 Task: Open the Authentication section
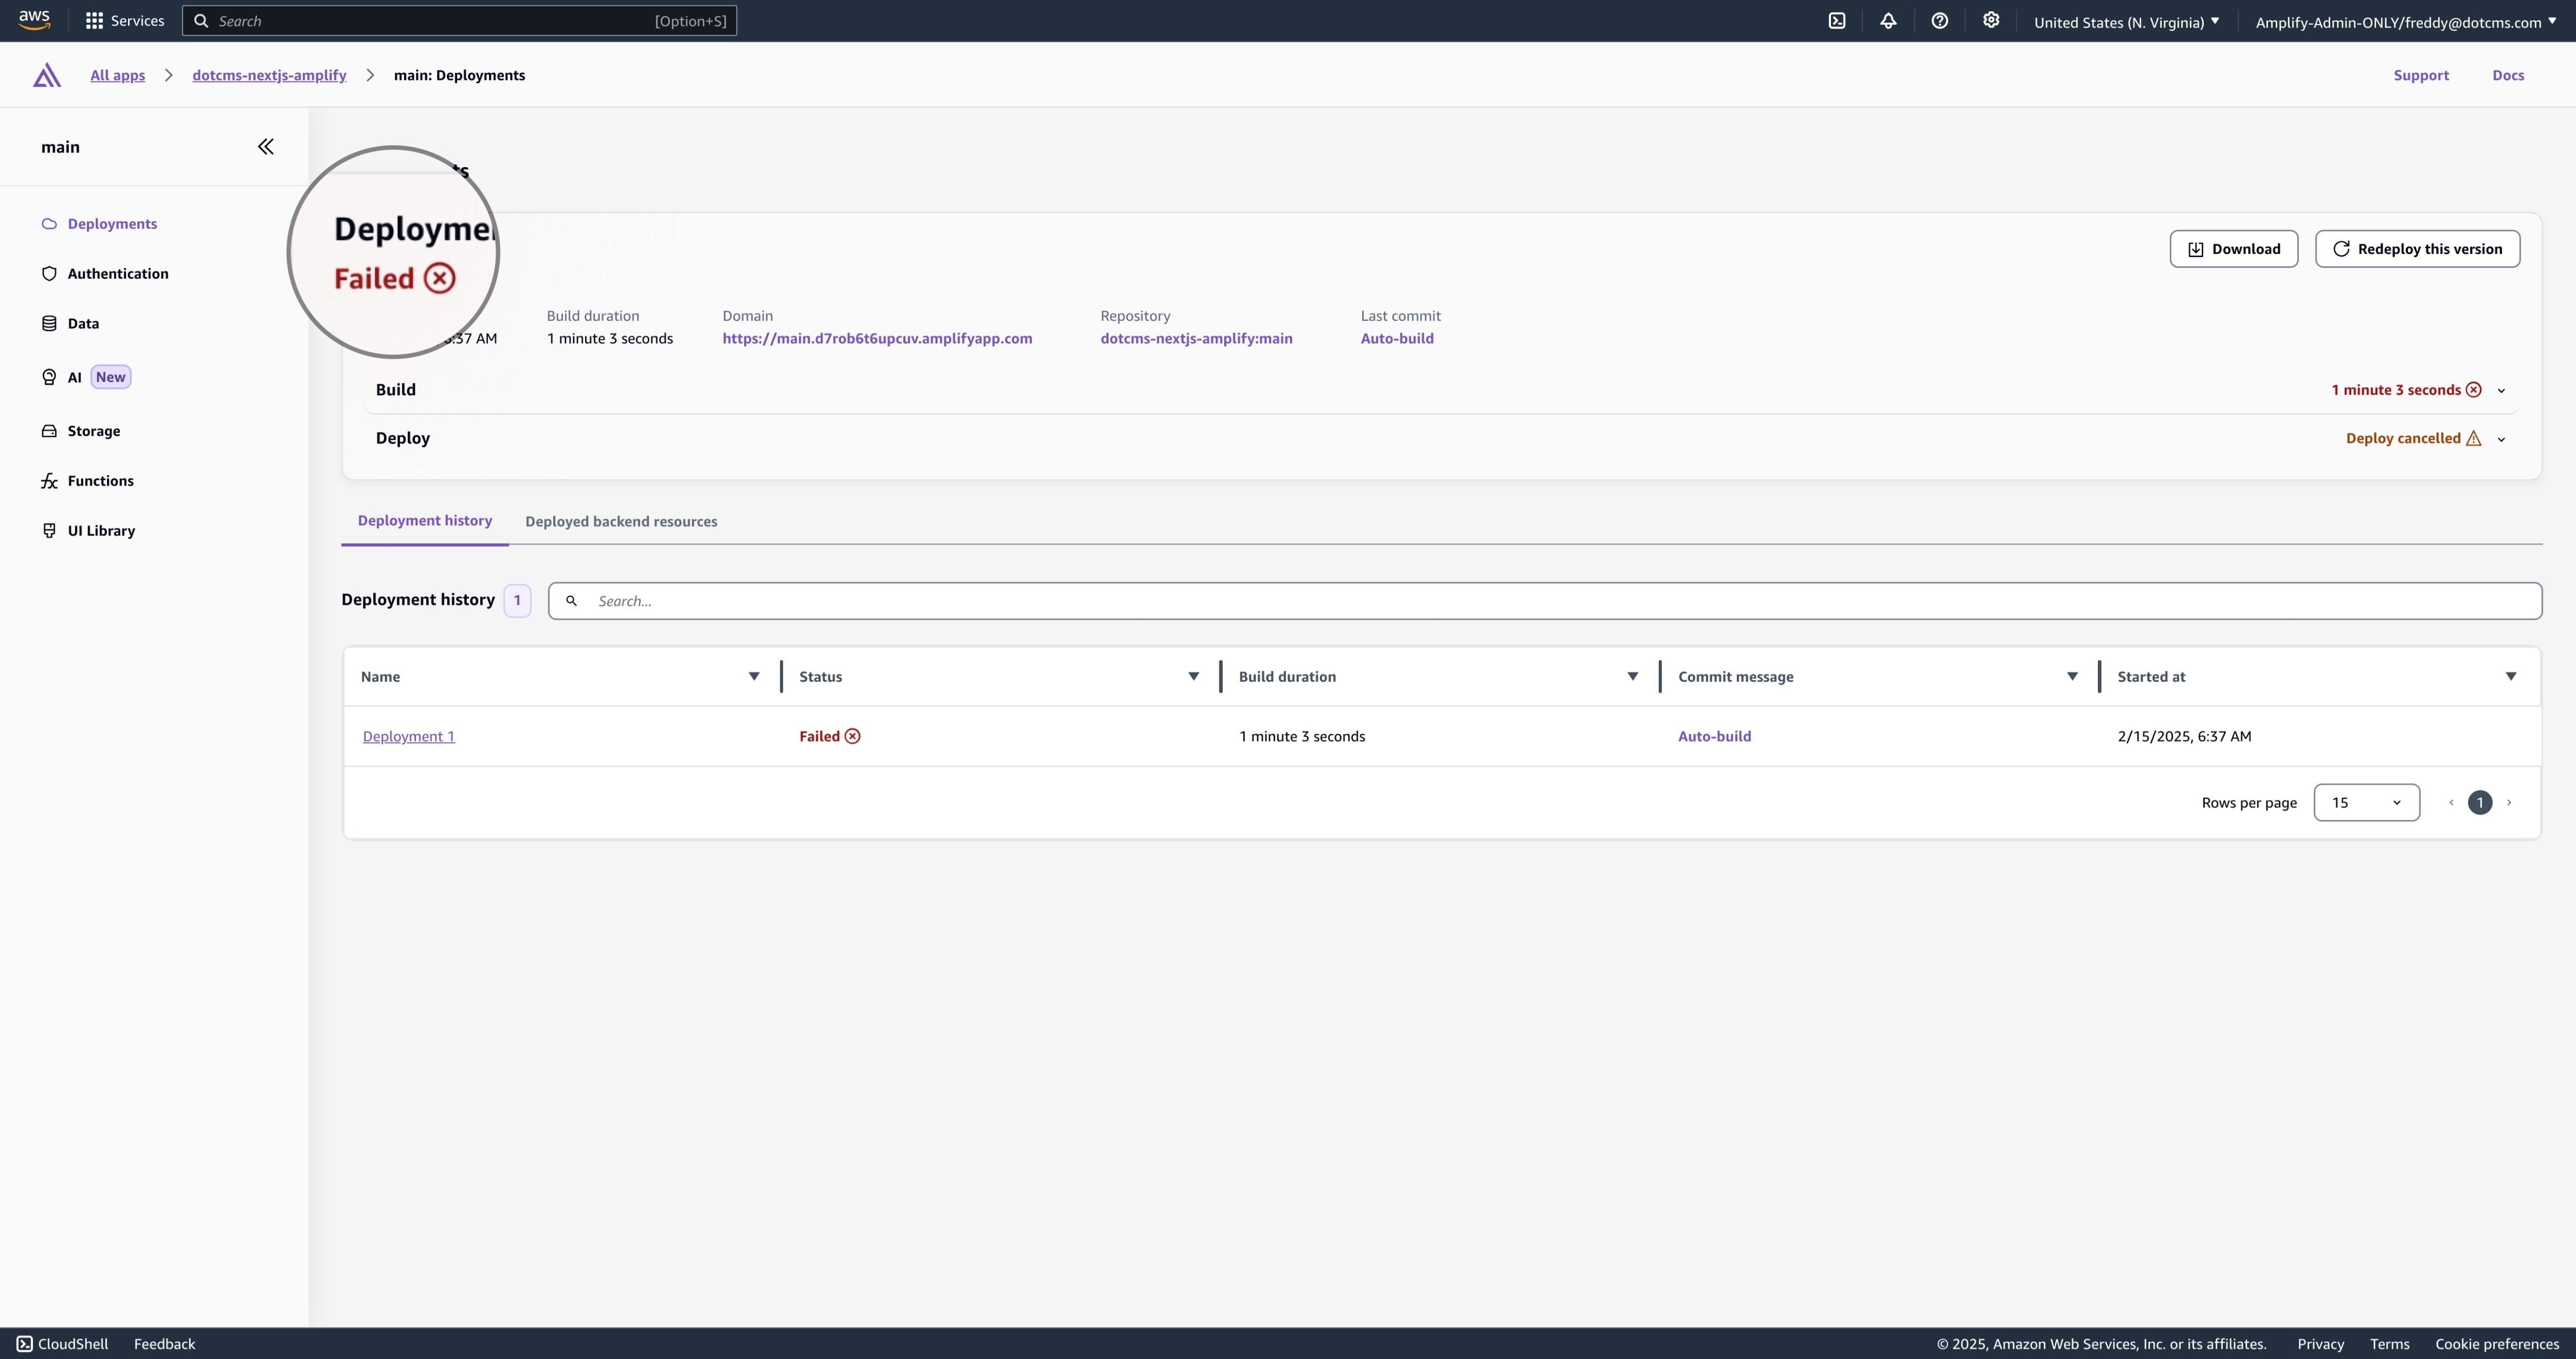click(117, 272)
